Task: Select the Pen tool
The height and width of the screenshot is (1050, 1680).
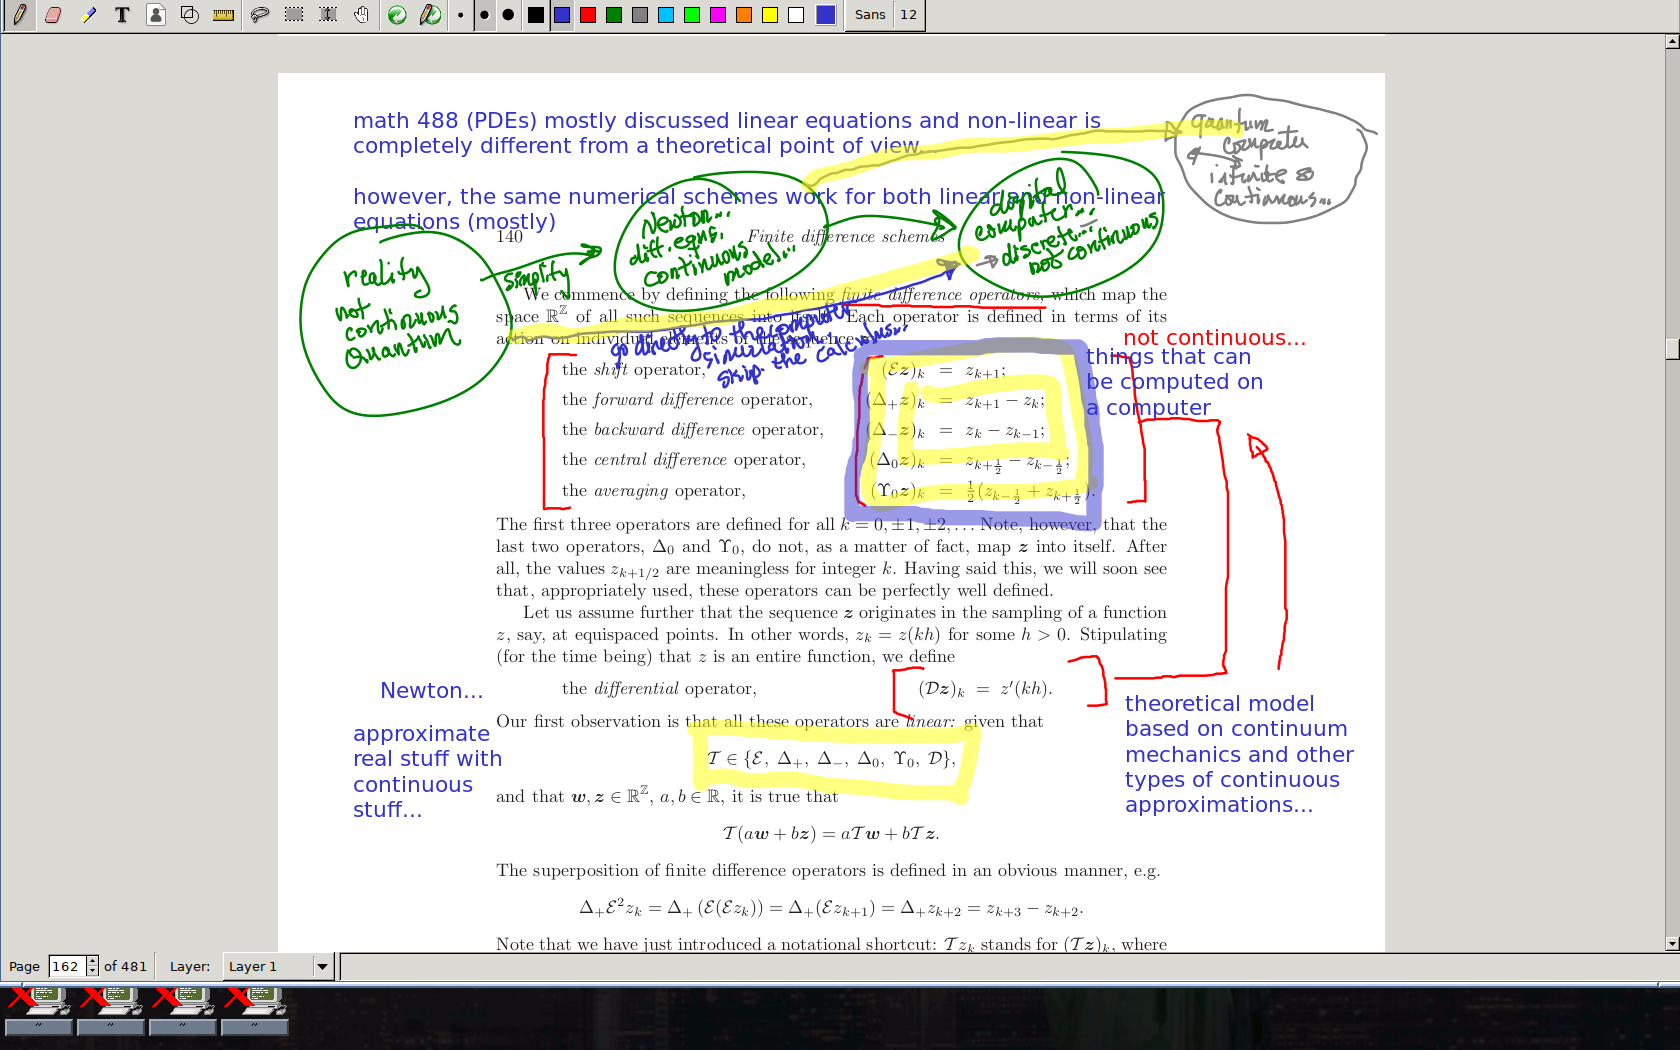Action: coord(20,15)
